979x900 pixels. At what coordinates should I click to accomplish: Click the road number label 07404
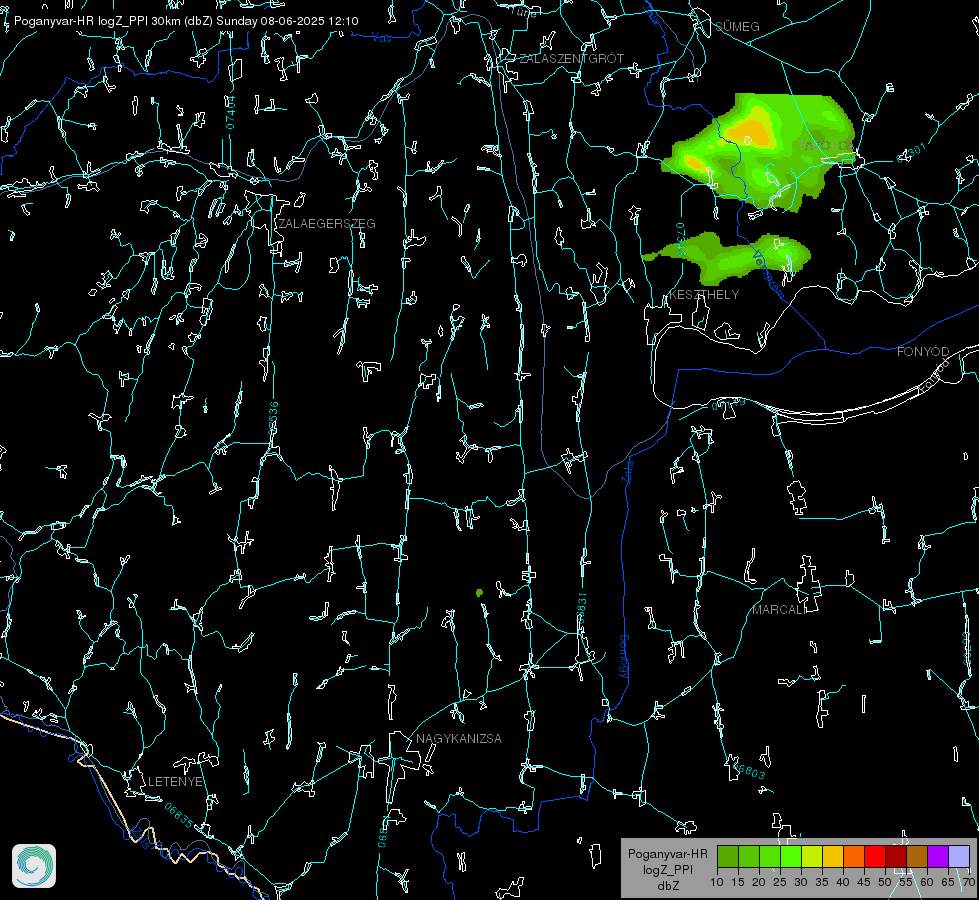[231, 112]
